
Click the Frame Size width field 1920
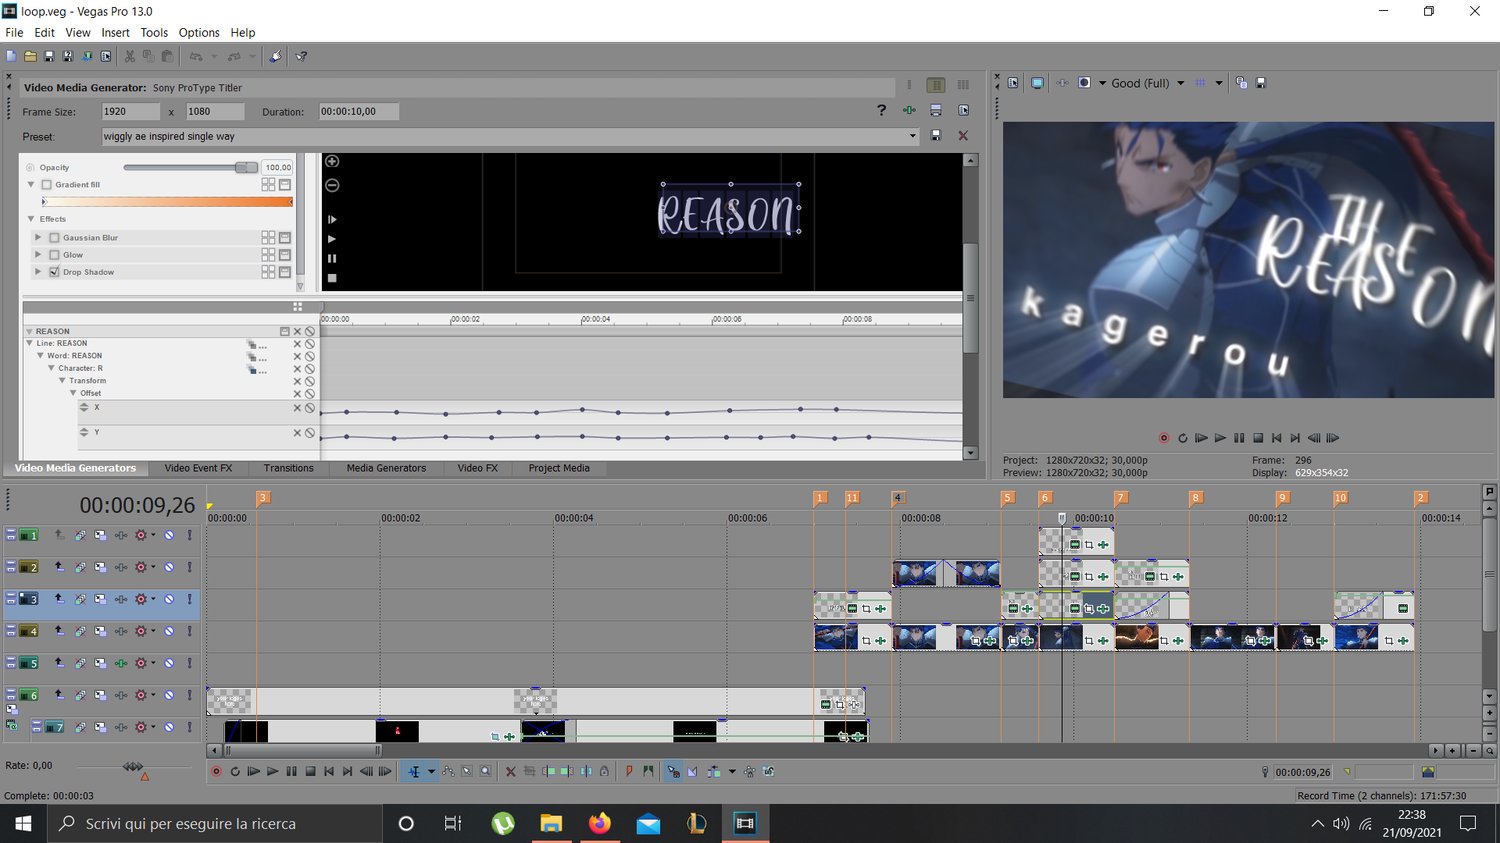click(130, 111)
